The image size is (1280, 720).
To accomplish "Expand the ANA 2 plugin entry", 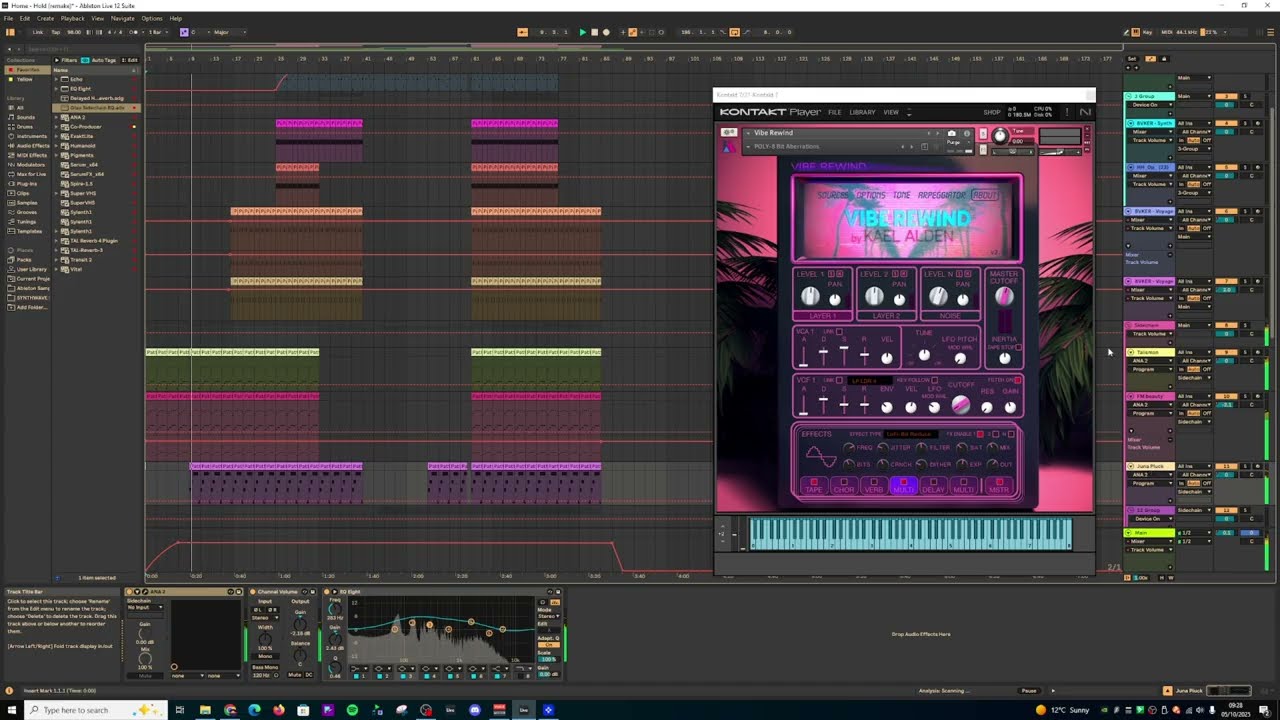I will [x=57, y=117].
